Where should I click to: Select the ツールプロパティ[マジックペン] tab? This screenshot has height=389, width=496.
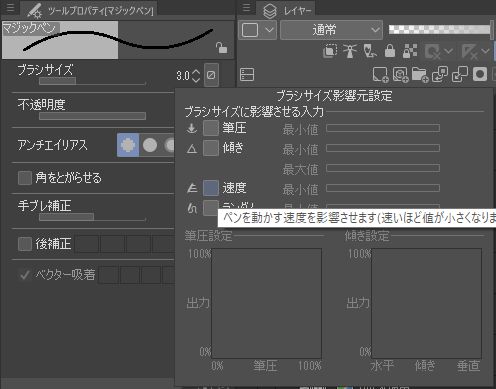click(90, 10)
